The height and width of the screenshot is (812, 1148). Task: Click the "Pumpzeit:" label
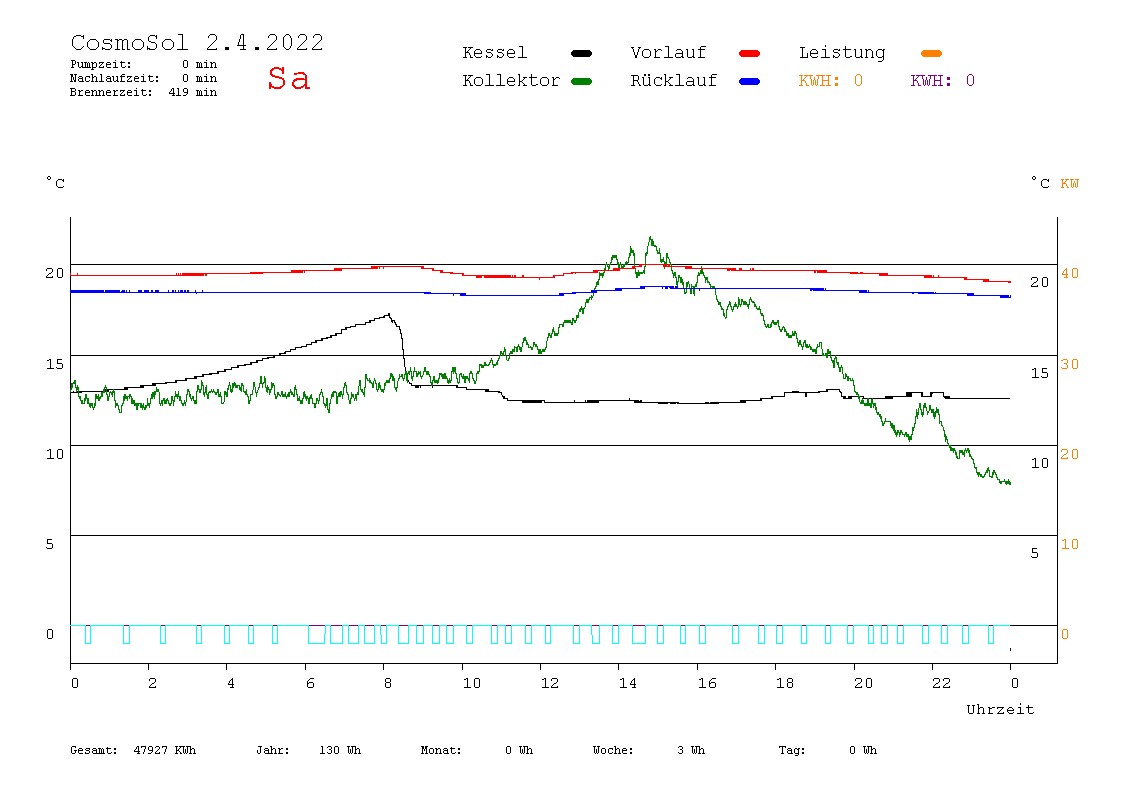coord(101,64)
